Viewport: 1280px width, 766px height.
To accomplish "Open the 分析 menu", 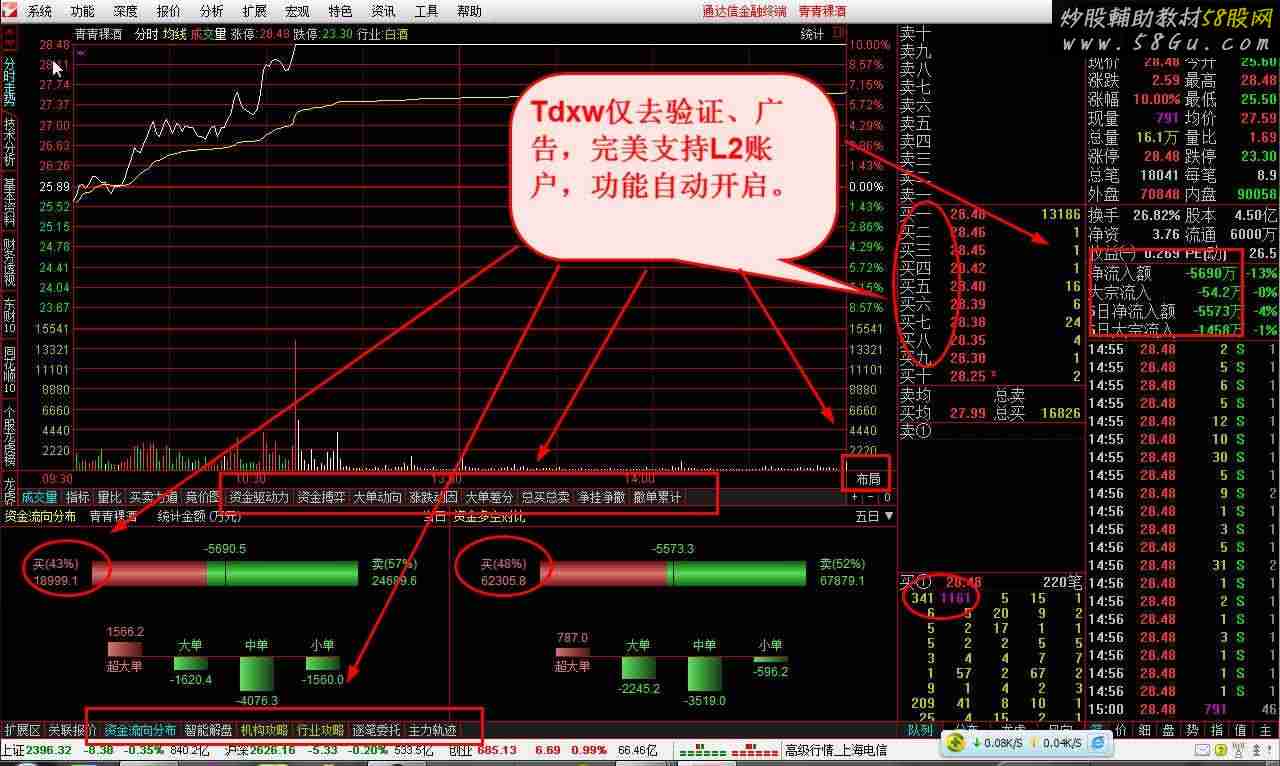I will click(211, 12).
